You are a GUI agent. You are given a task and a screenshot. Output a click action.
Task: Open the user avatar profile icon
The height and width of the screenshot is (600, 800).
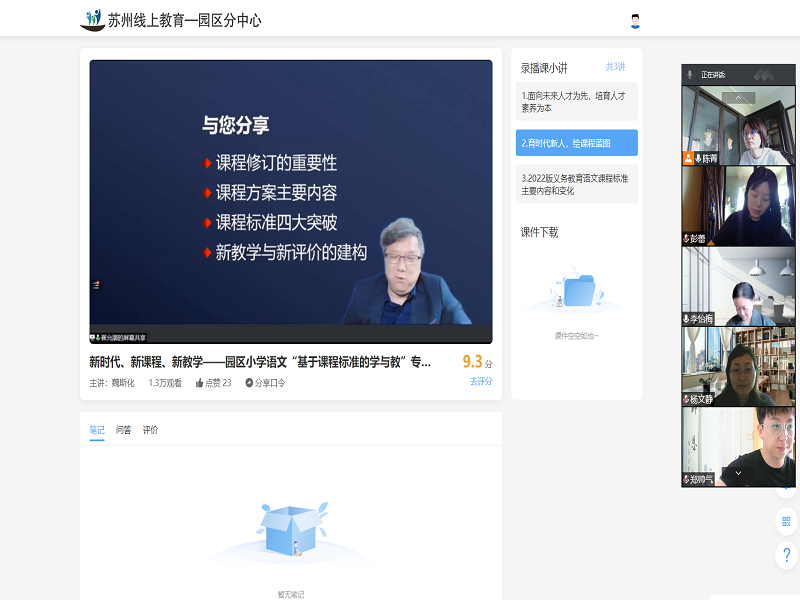(x=635, y=21)
